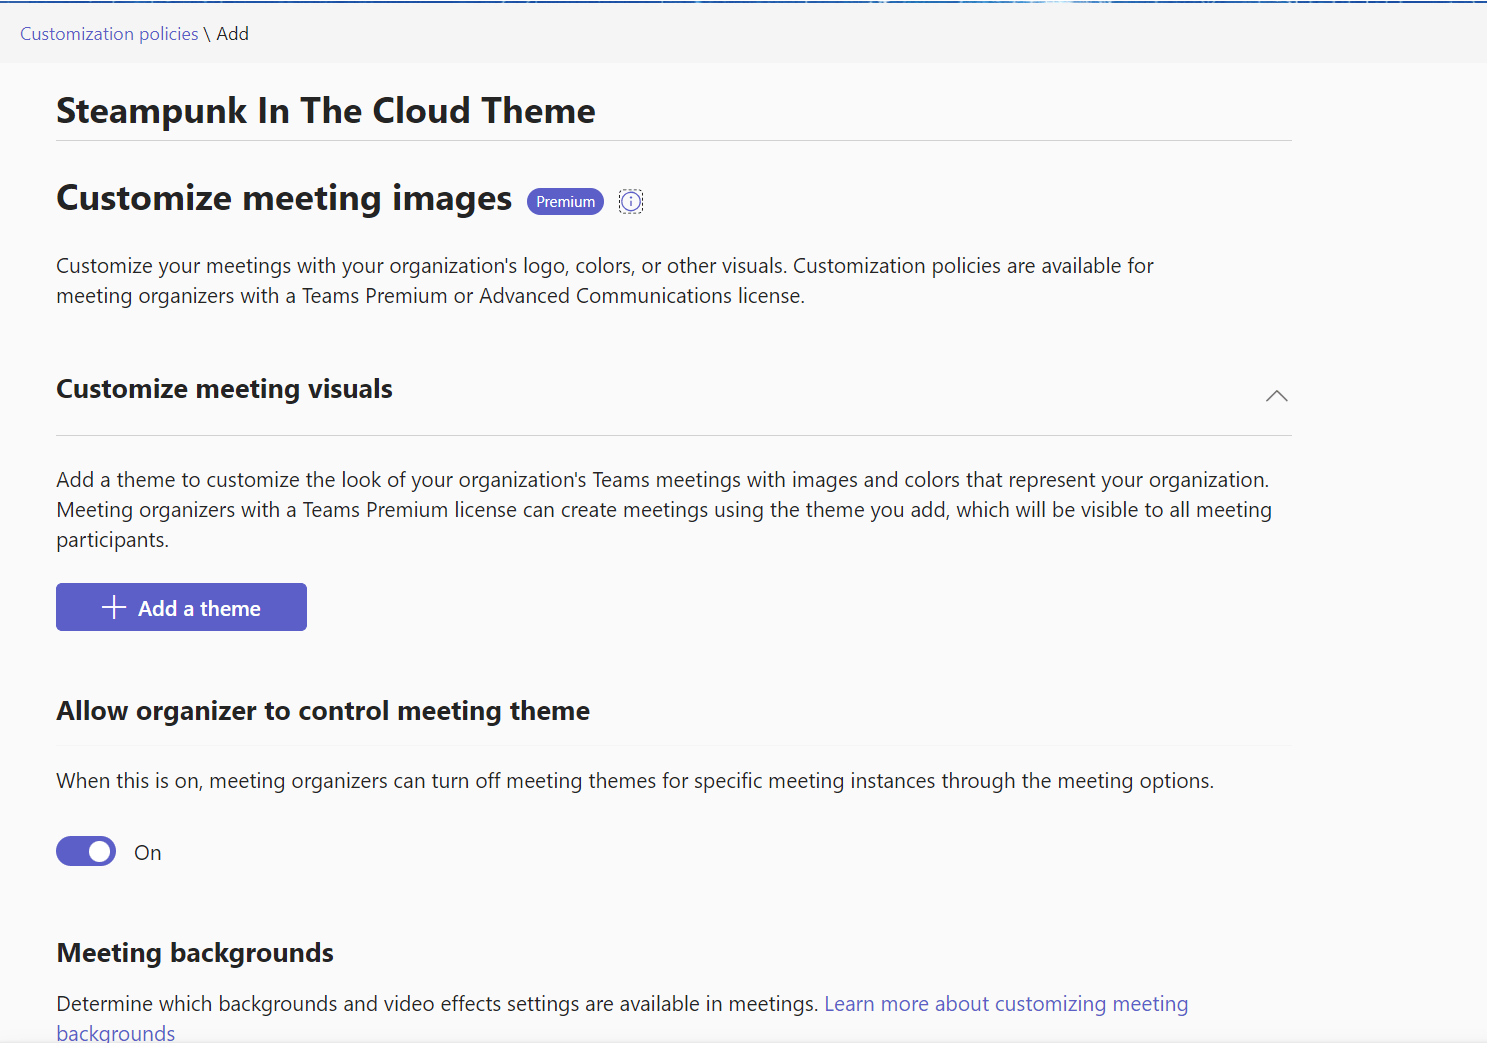Click the info icon beside the Premium badge
This screenshot has height=1048, width=1487.
pos(631,202)
